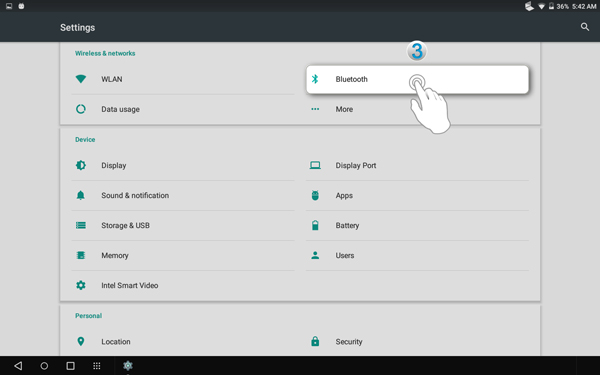
Task: Tap the Home circle navigation button
Action: pos(44,365)
